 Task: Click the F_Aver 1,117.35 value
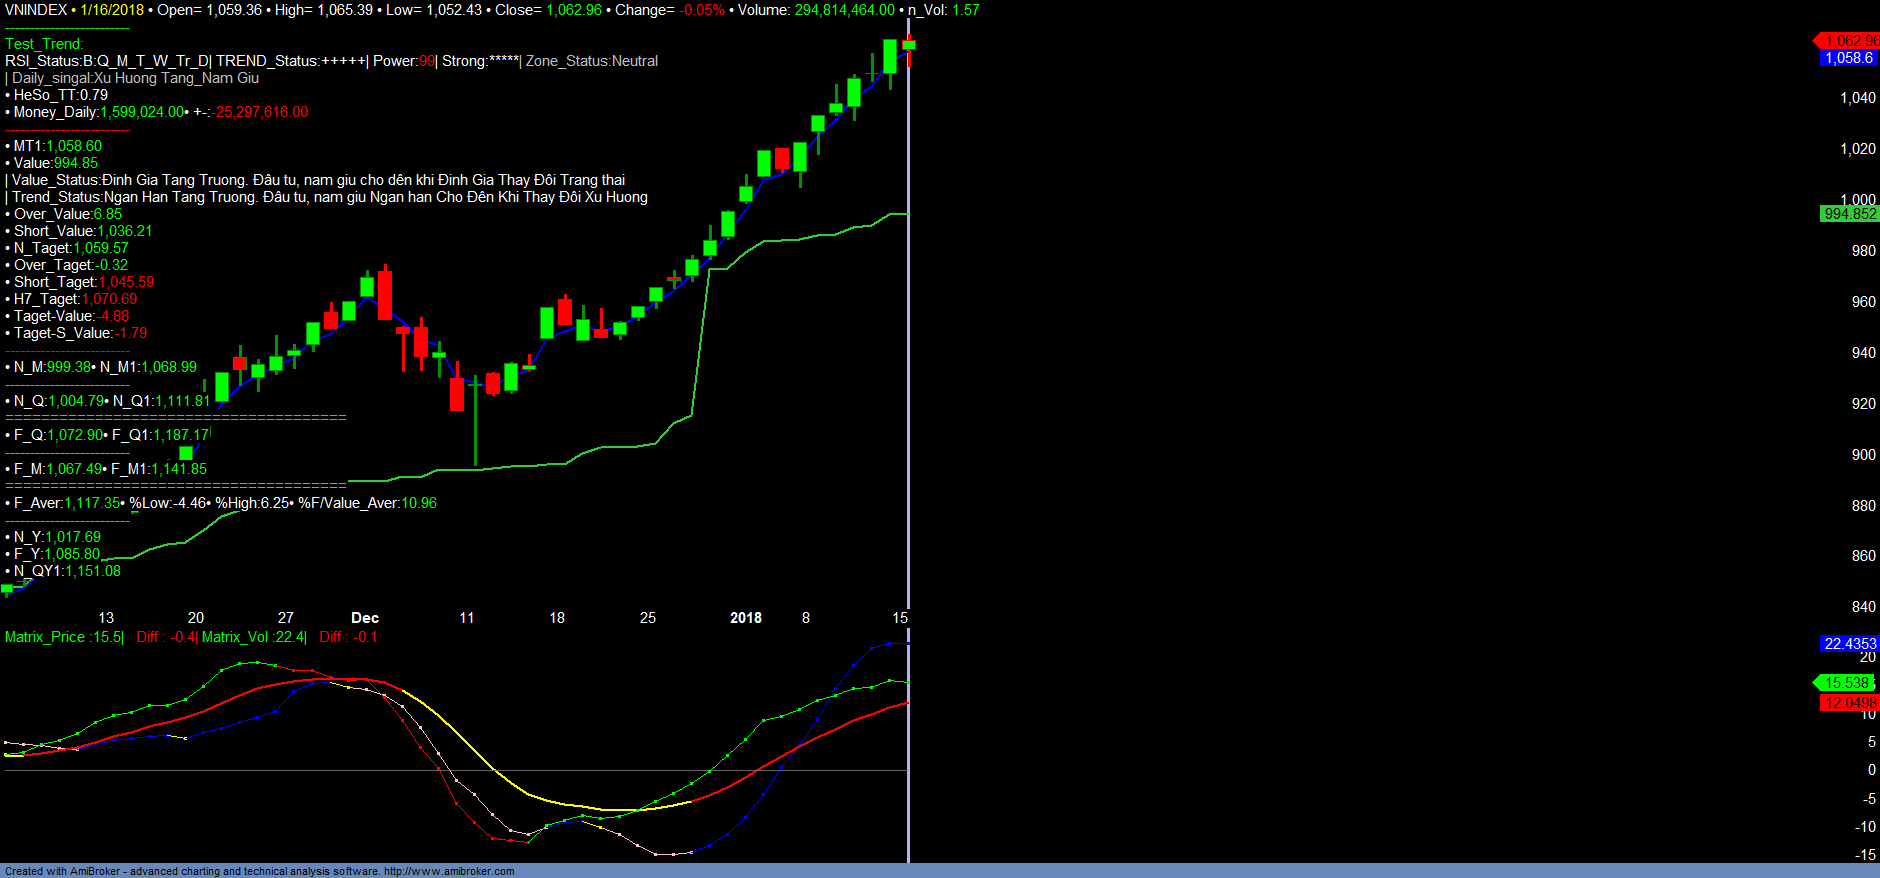click(92, 503)
